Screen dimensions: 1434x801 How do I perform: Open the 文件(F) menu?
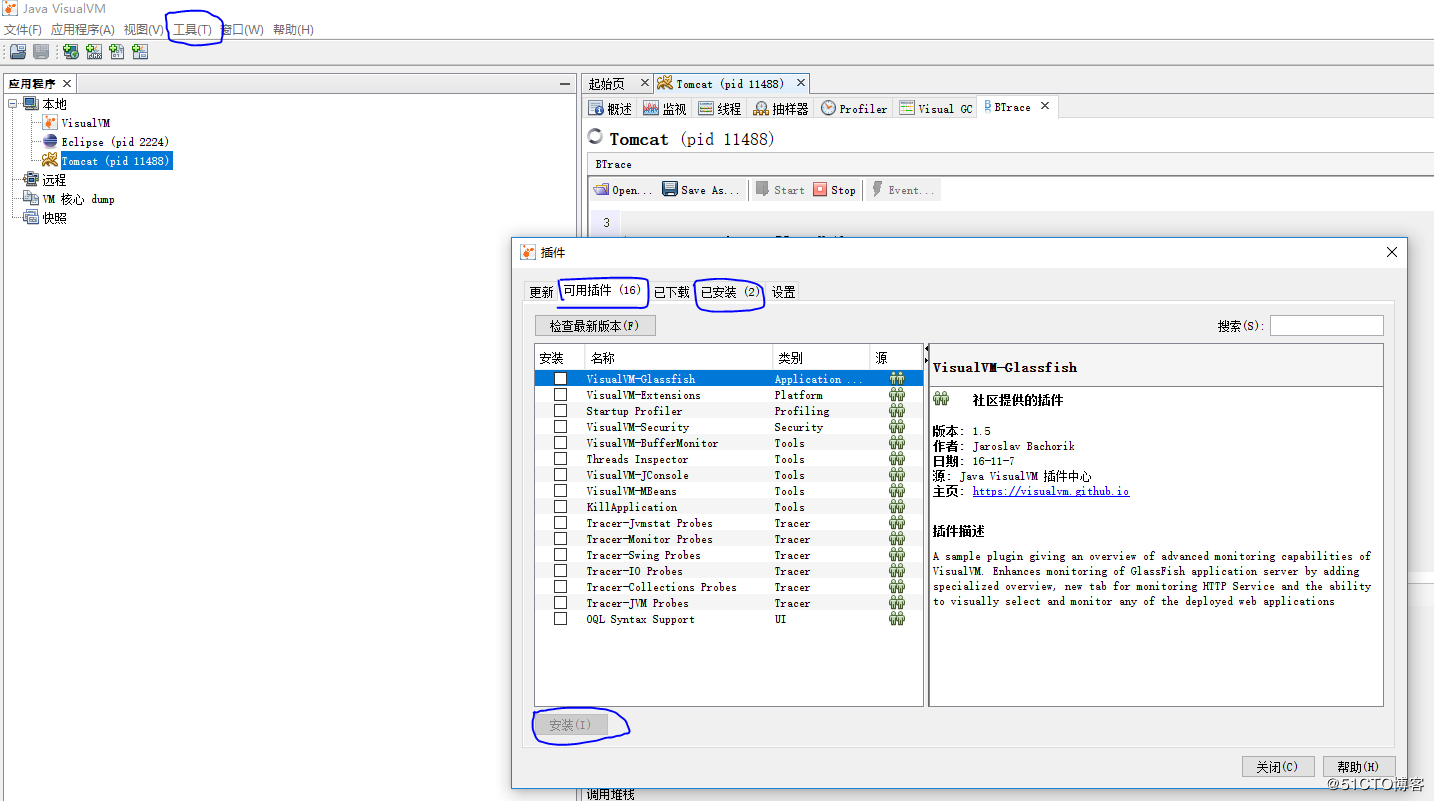(23, 29)
